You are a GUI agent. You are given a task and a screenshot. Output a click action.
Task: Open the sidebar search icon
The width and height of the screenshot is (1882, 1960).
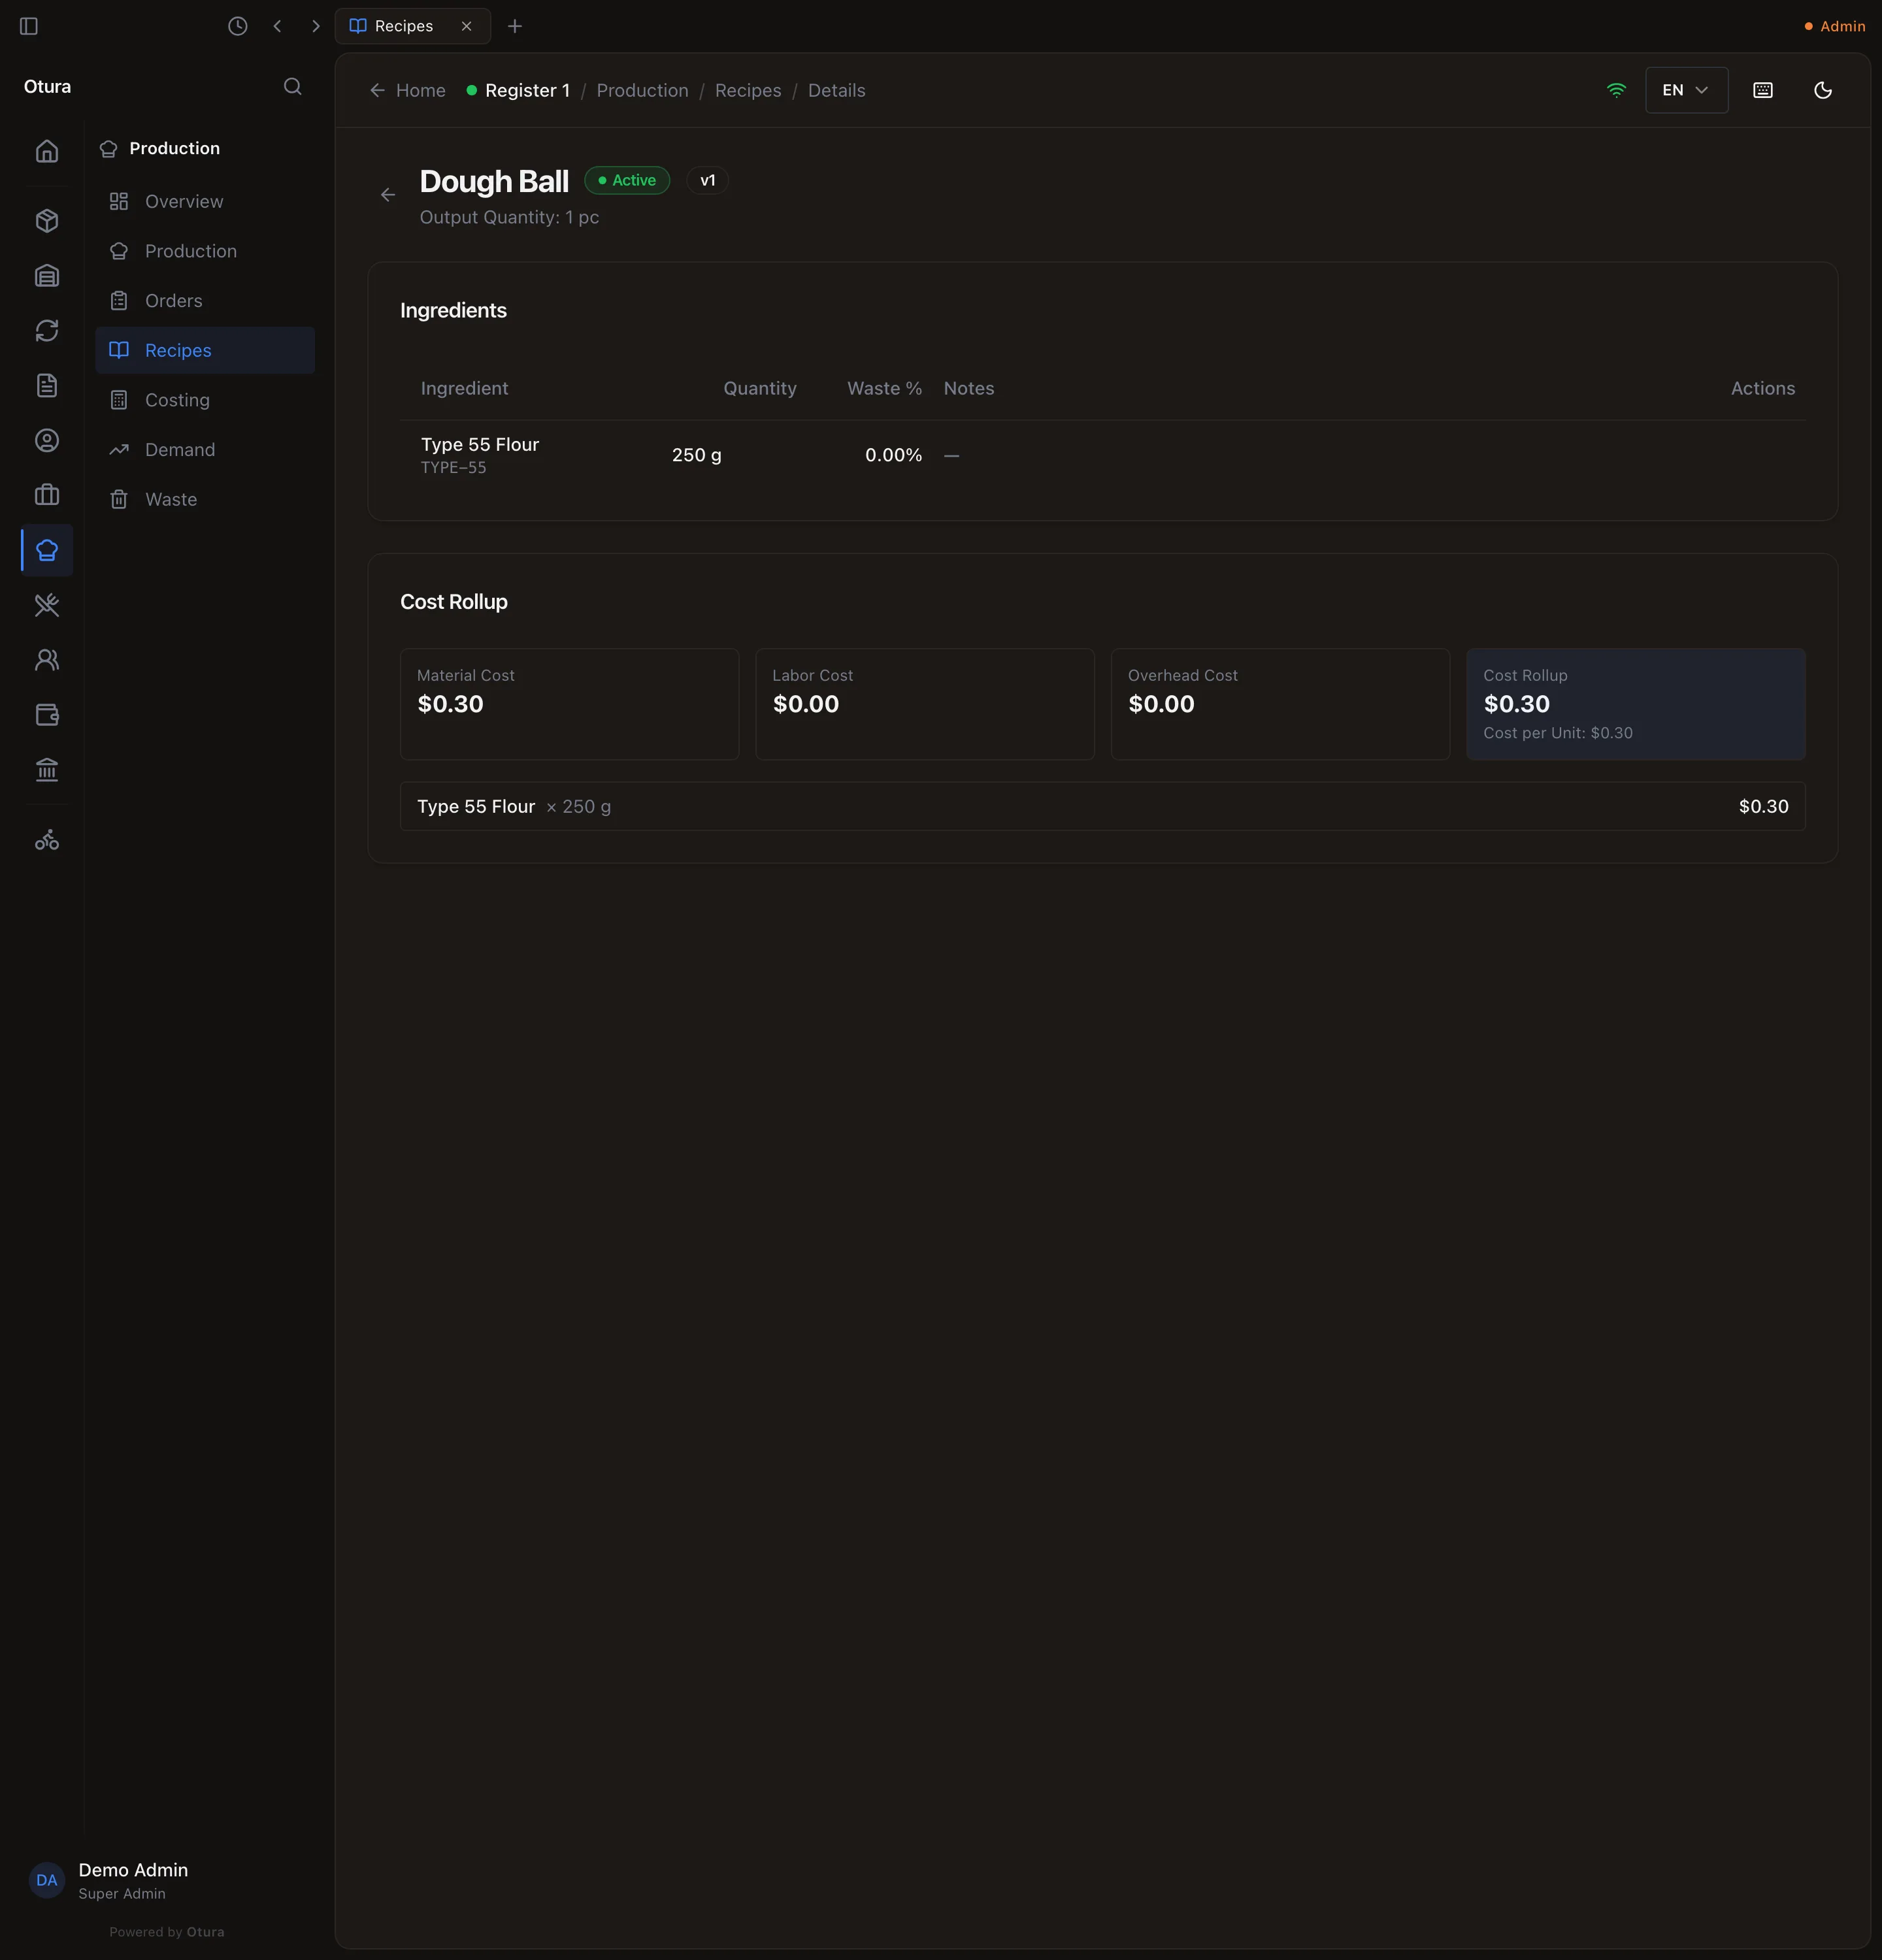pos(292,87)
